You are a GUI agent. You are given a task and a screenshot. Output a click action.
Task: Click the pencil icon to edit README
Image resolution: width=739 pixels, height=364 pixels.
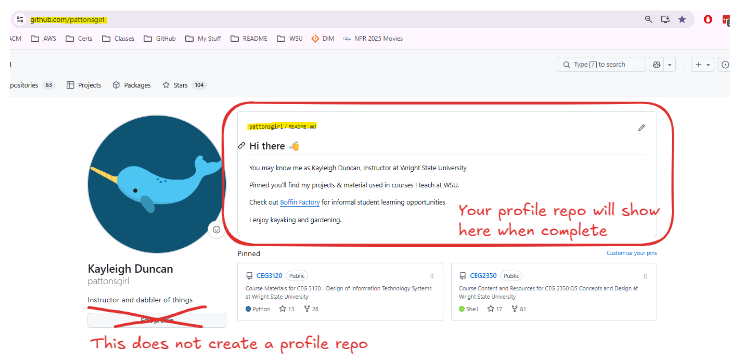[x=641, y=127]
